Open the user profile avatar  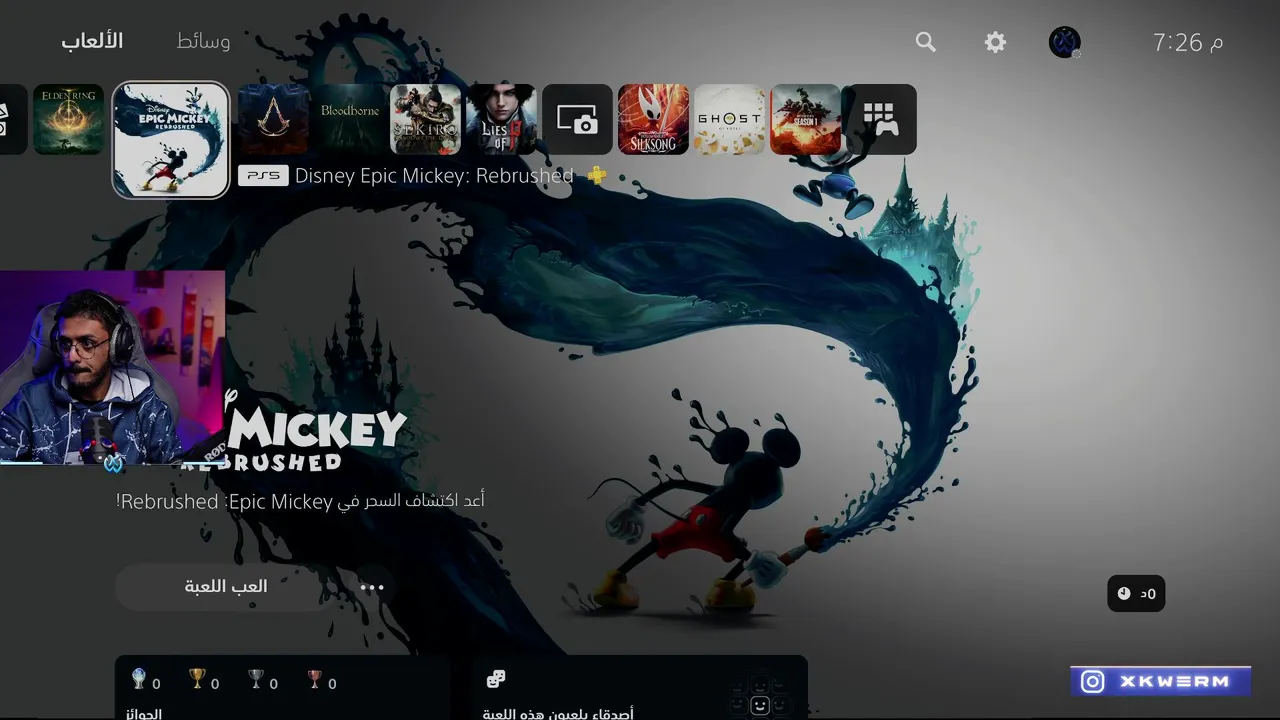click(1064, 42)
